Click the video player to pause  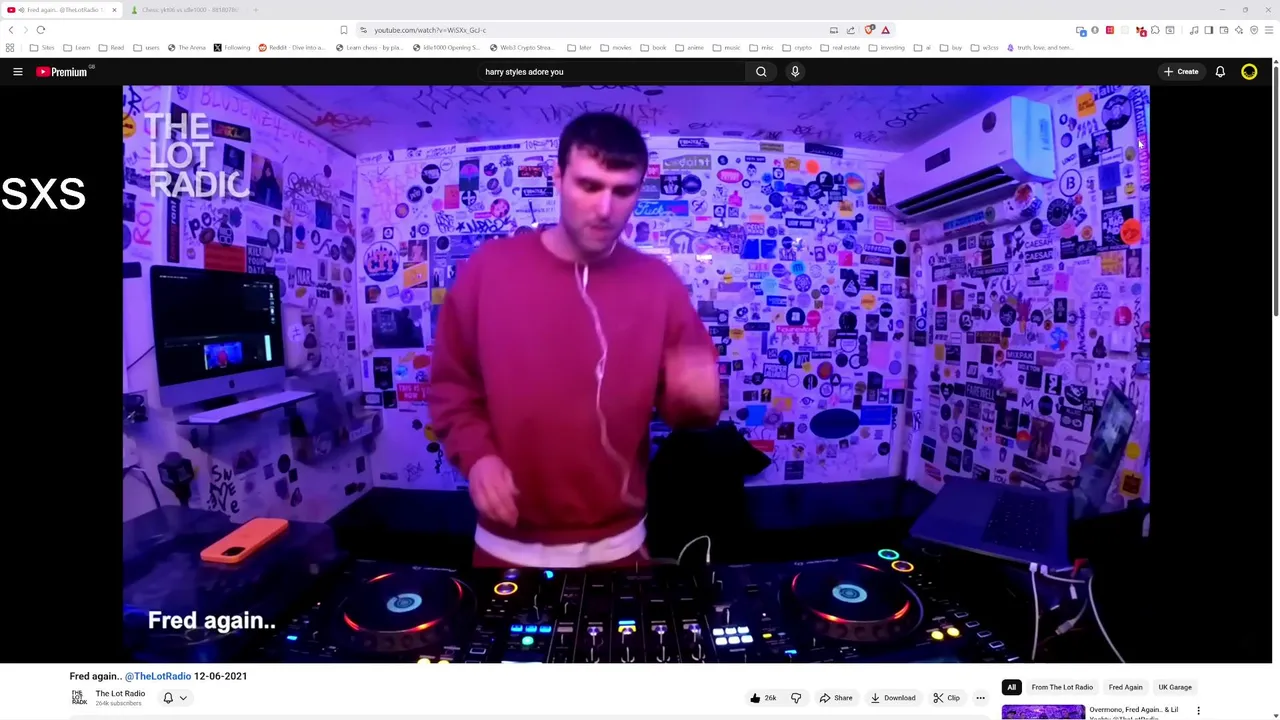click(x=636, y=374)
